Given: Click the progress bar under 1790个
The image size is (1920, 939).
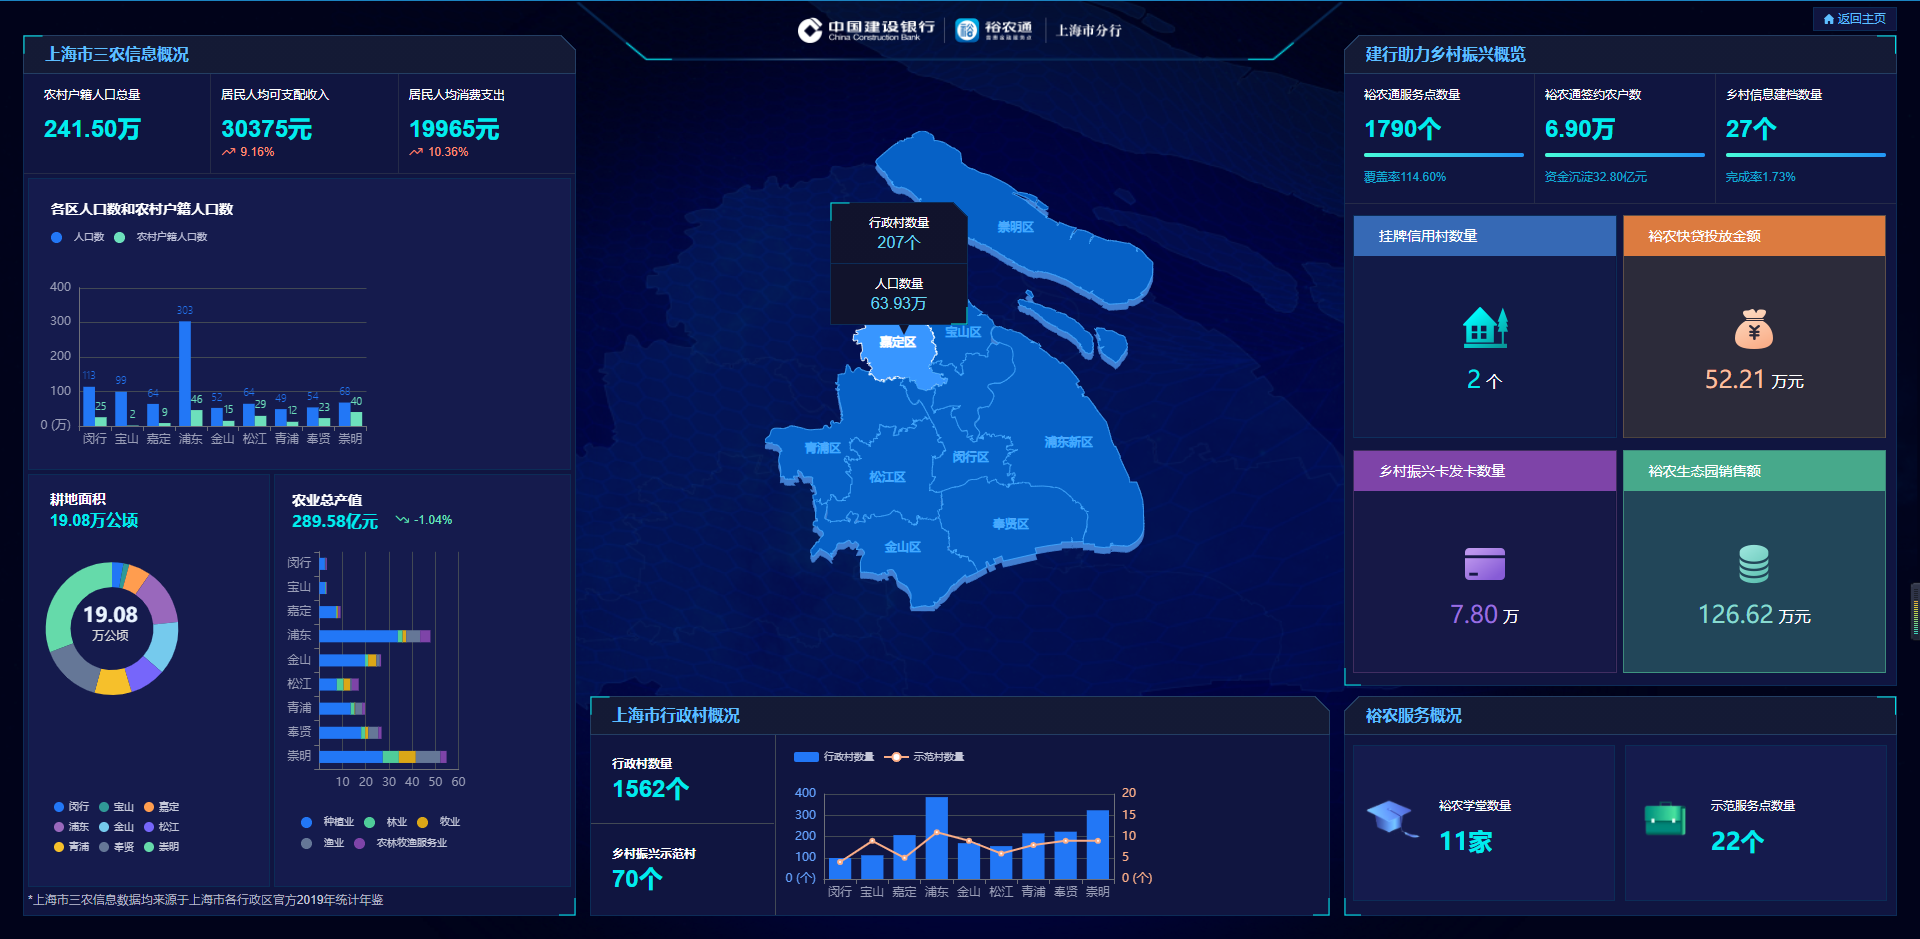Looking at the screenshot, I should [1443, 155].
